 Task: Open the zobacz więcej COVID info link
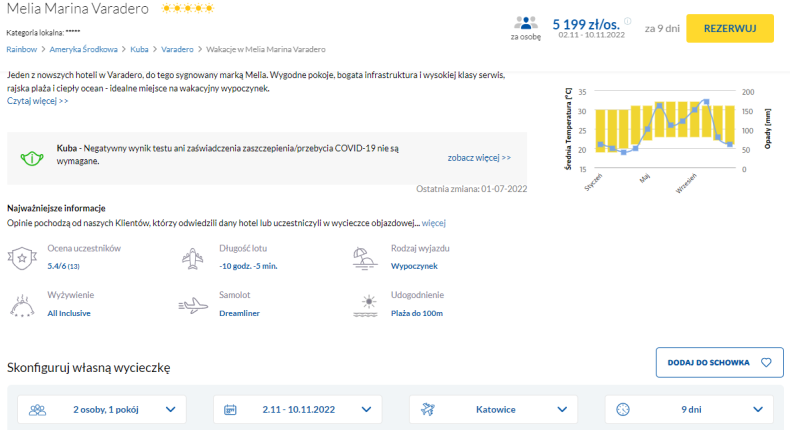pos(479,158)
